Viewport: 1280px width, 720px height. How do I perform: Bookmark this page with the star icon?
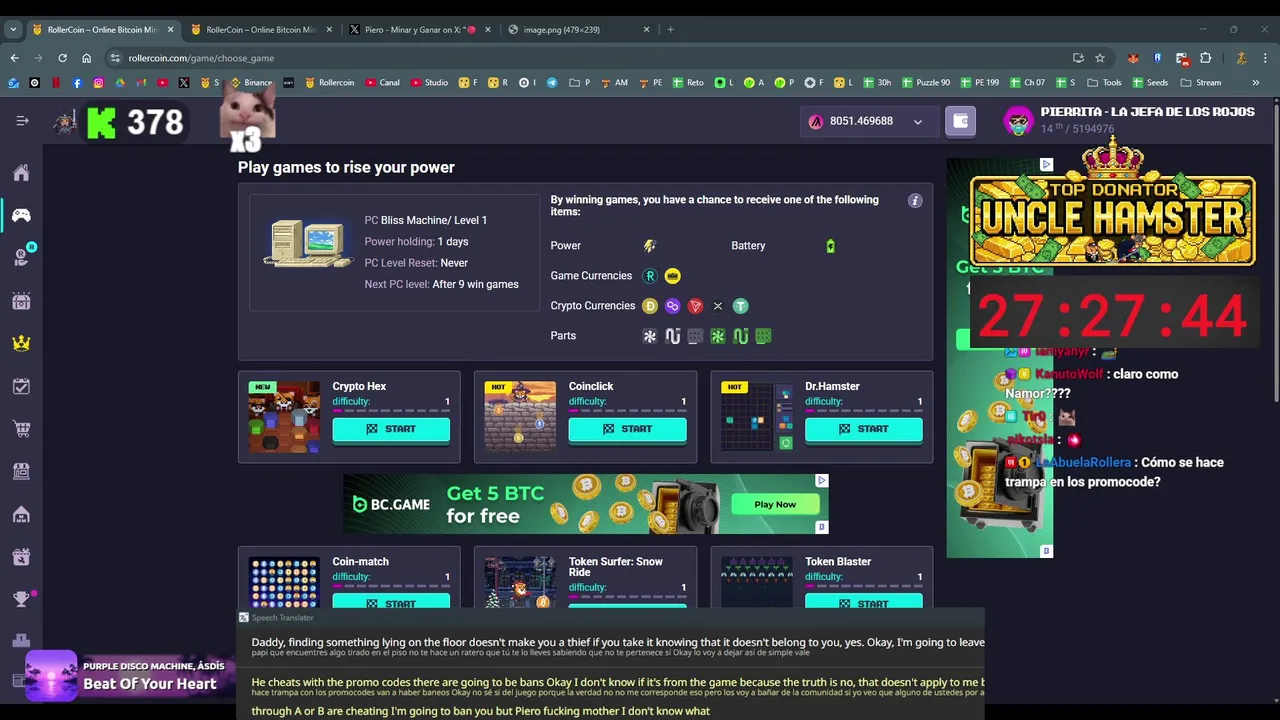pyautogui.click(x=1100, y=58)
